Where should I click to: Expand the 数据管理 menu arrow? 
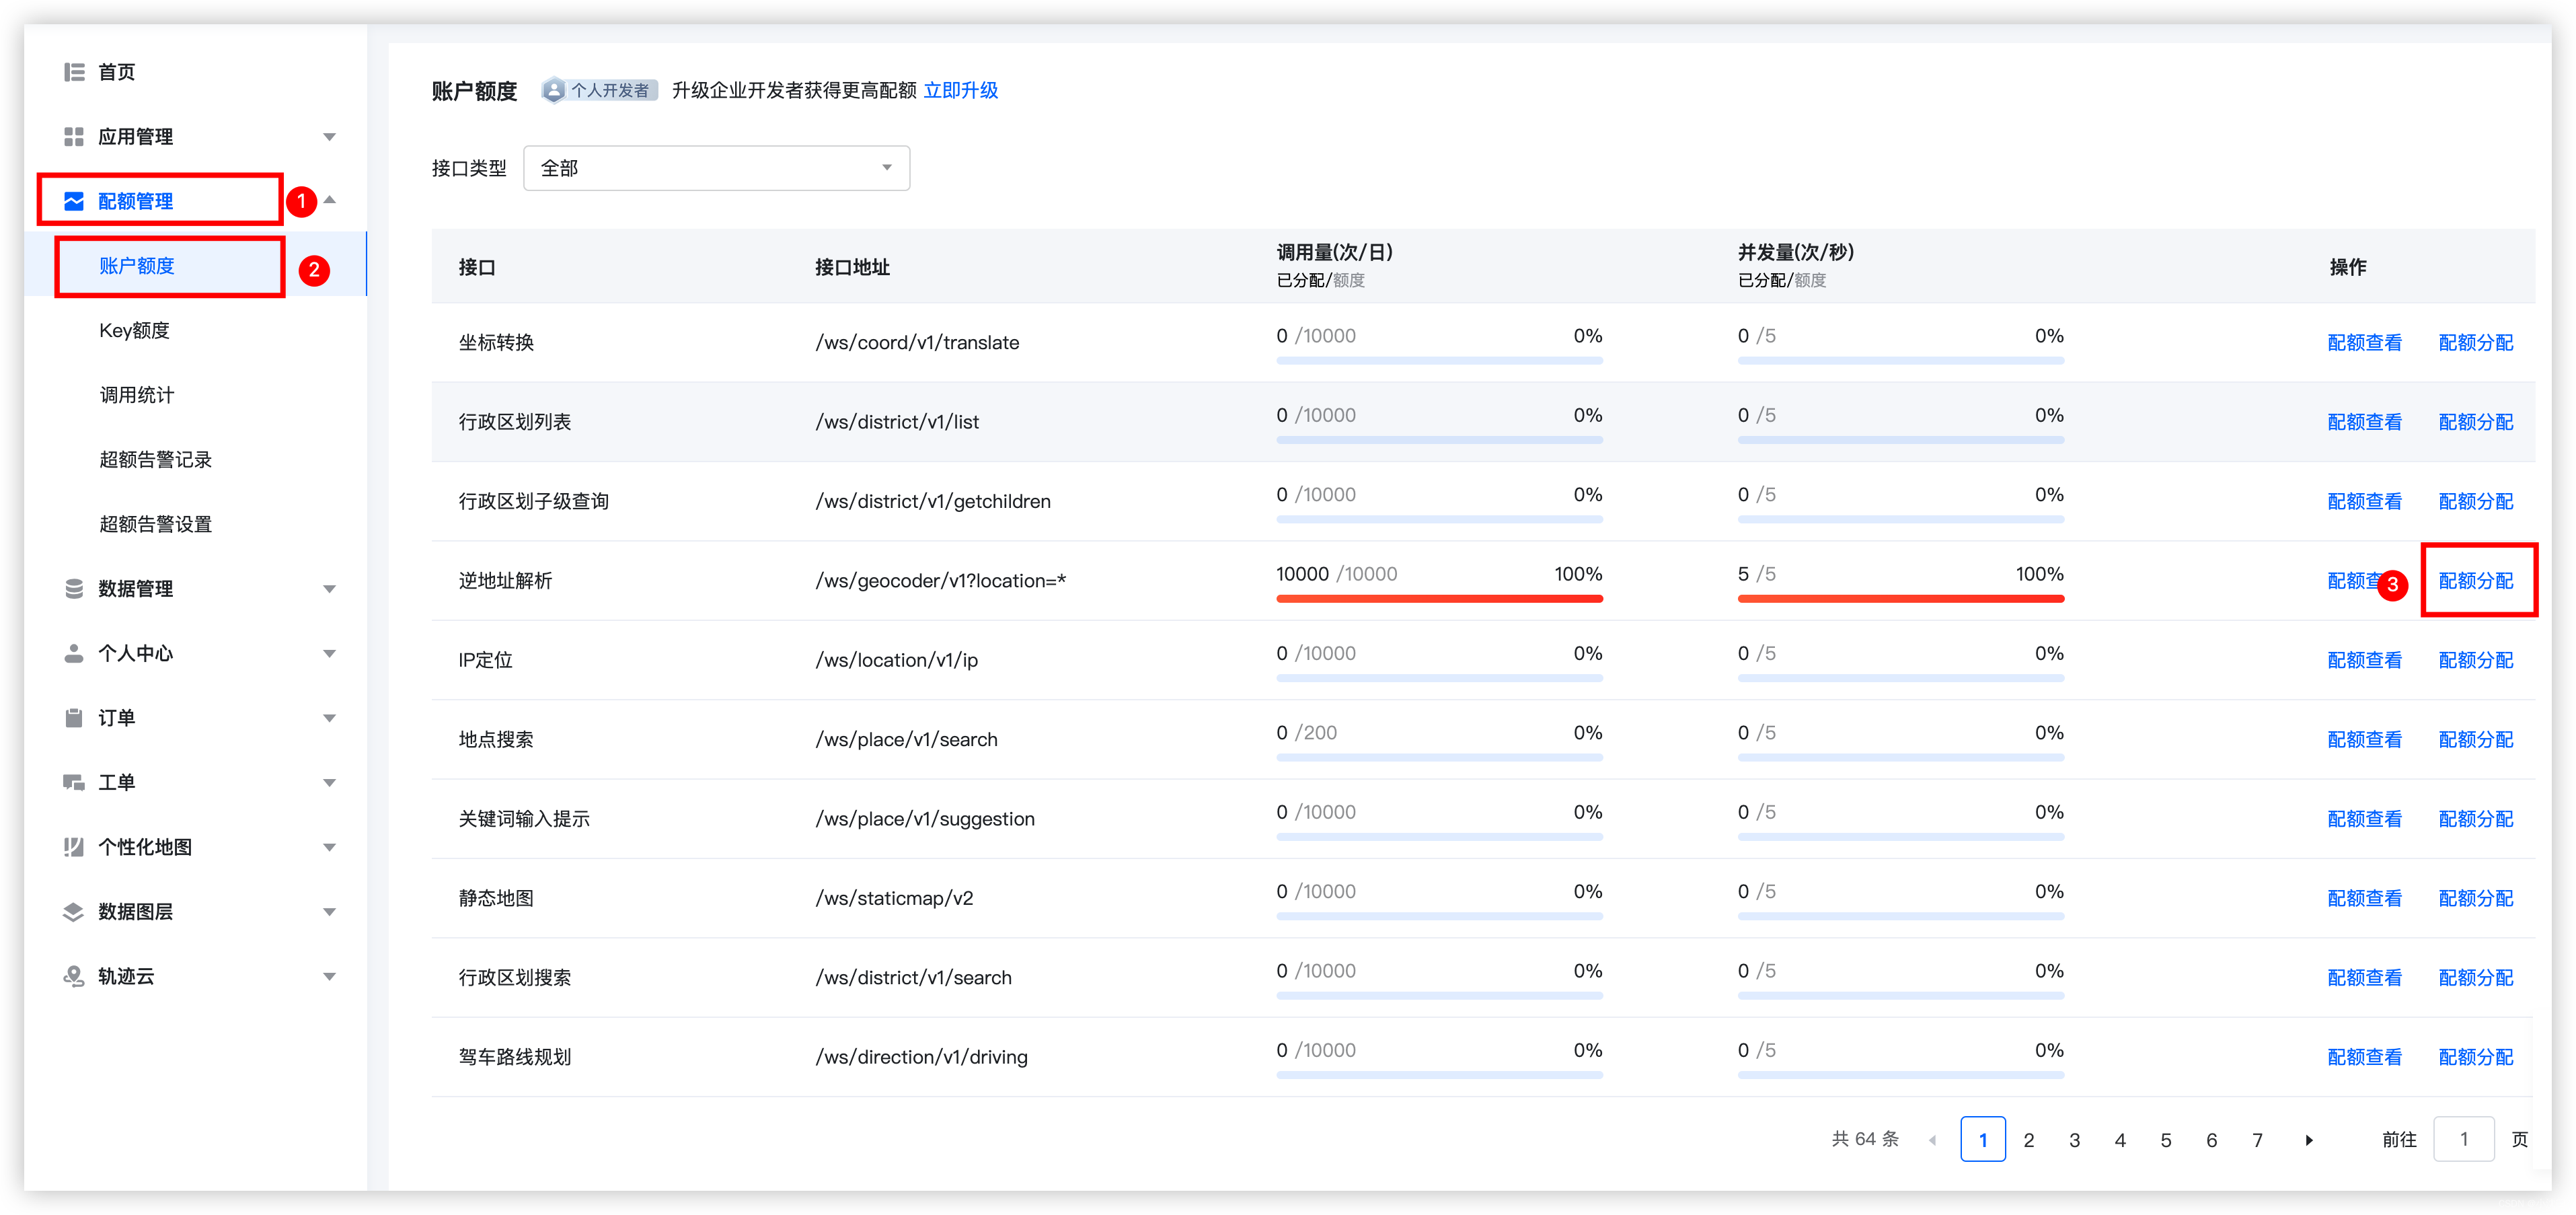[x=329, y=589]
